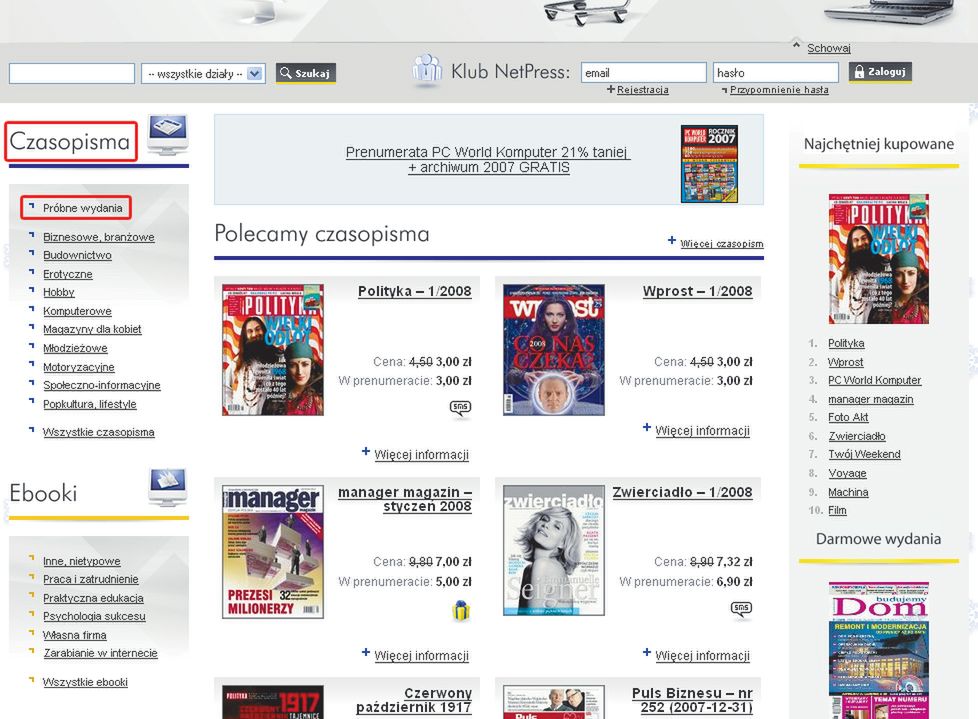Viewport: 978px width, 719px height.
Task: Focus the email input field
Action: [644, 72]
